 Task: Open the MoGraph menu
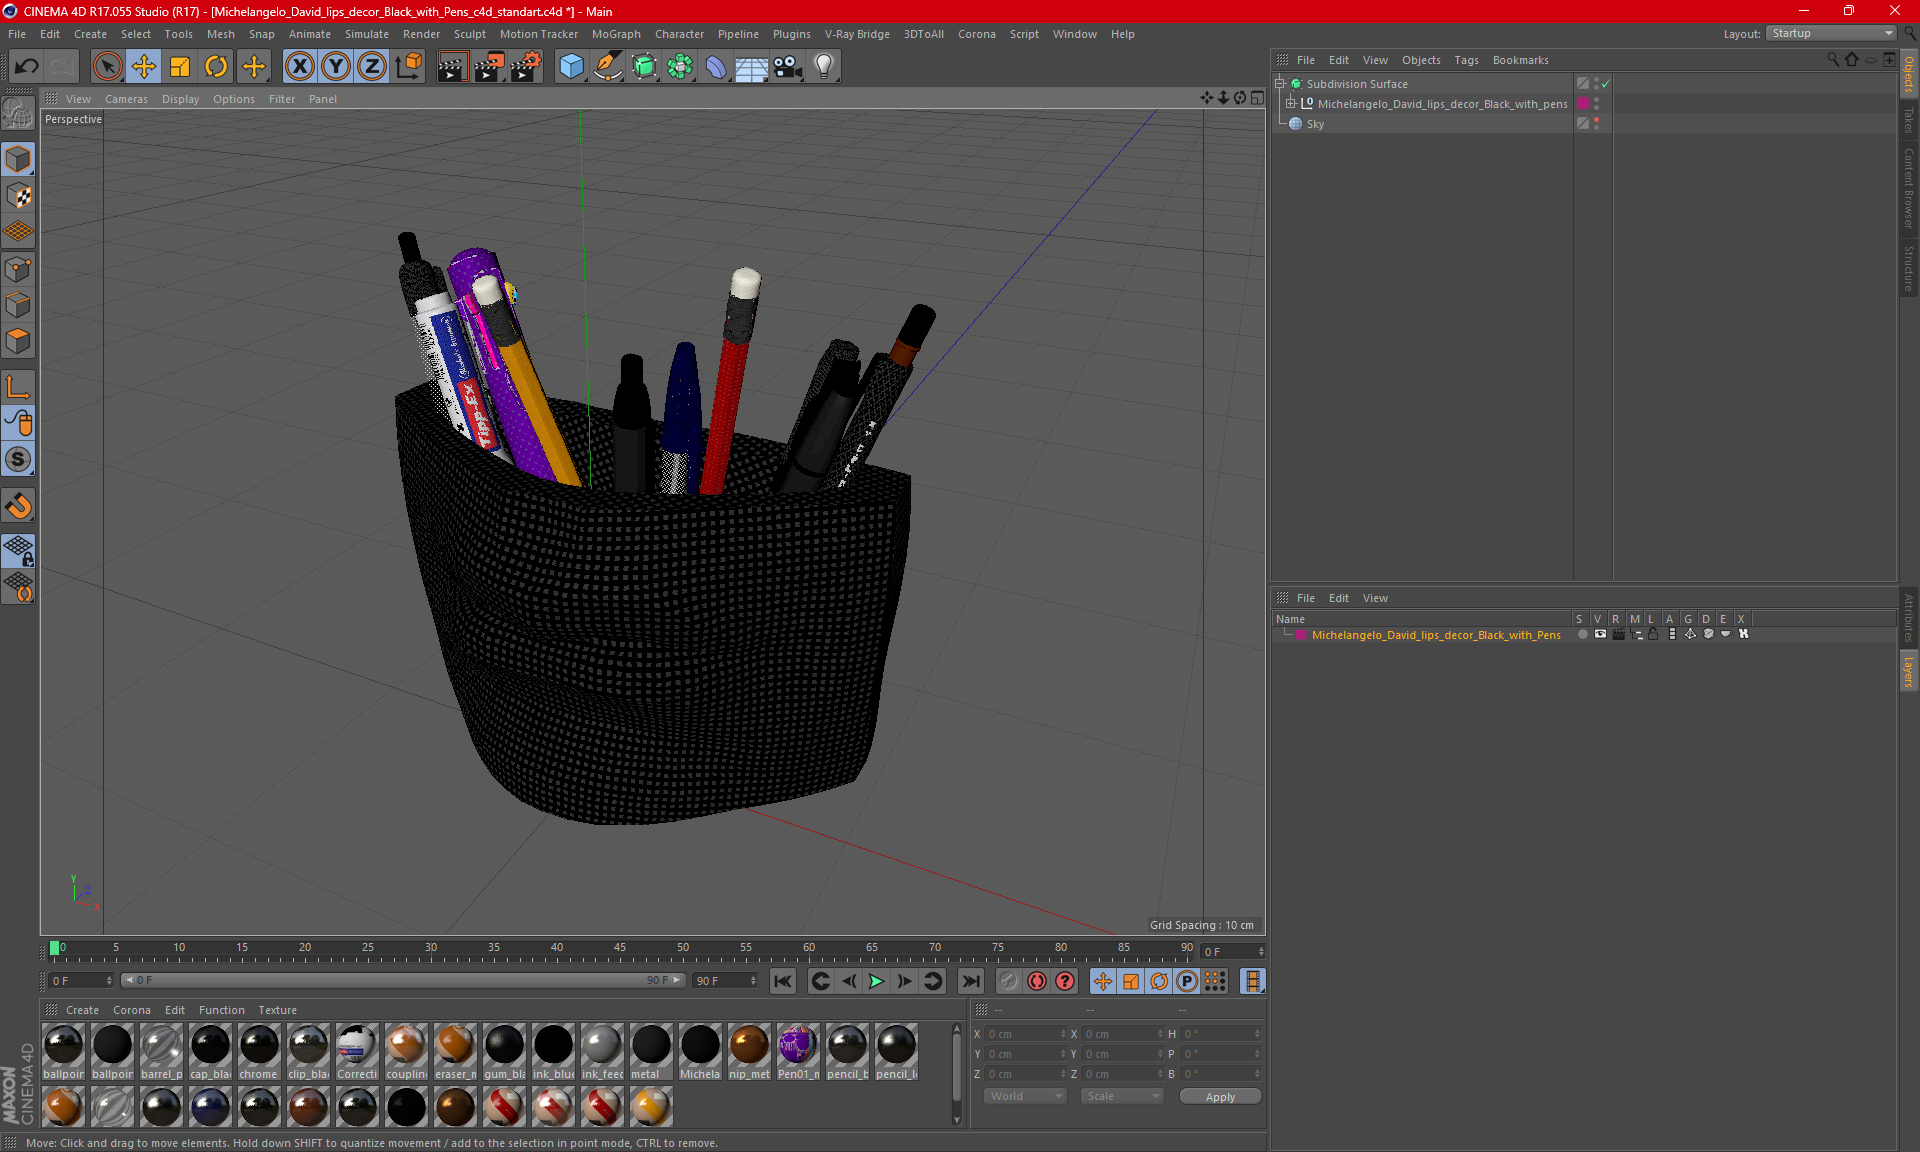pyautogui.click(x=616, y=34)
